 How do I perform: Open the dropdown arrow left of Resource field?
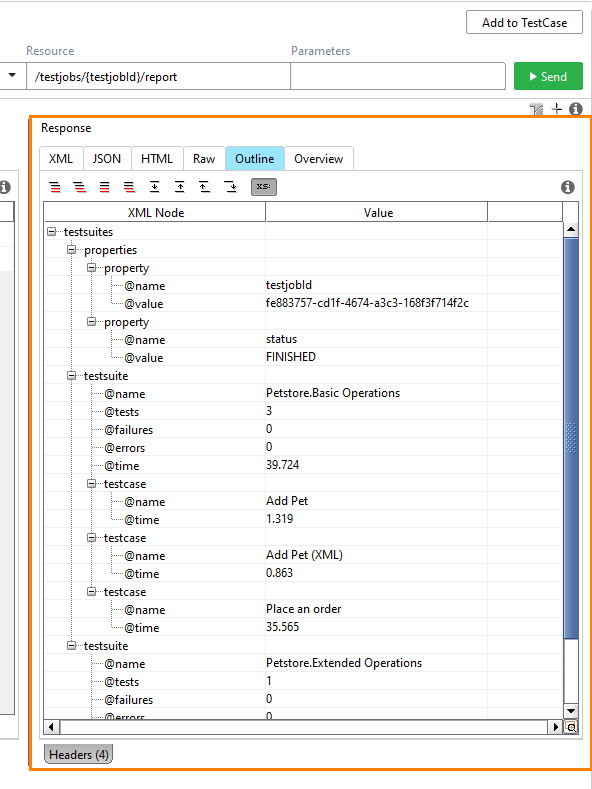[x=12, y=76]
